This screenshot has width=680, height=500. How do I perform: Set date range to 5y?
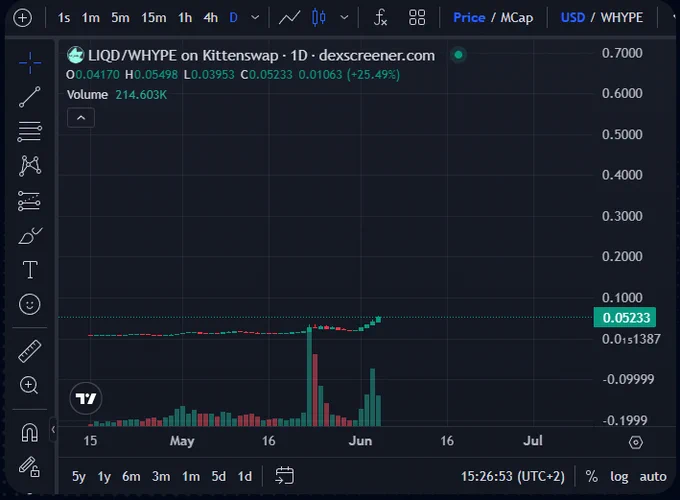[x=78, y=476]
